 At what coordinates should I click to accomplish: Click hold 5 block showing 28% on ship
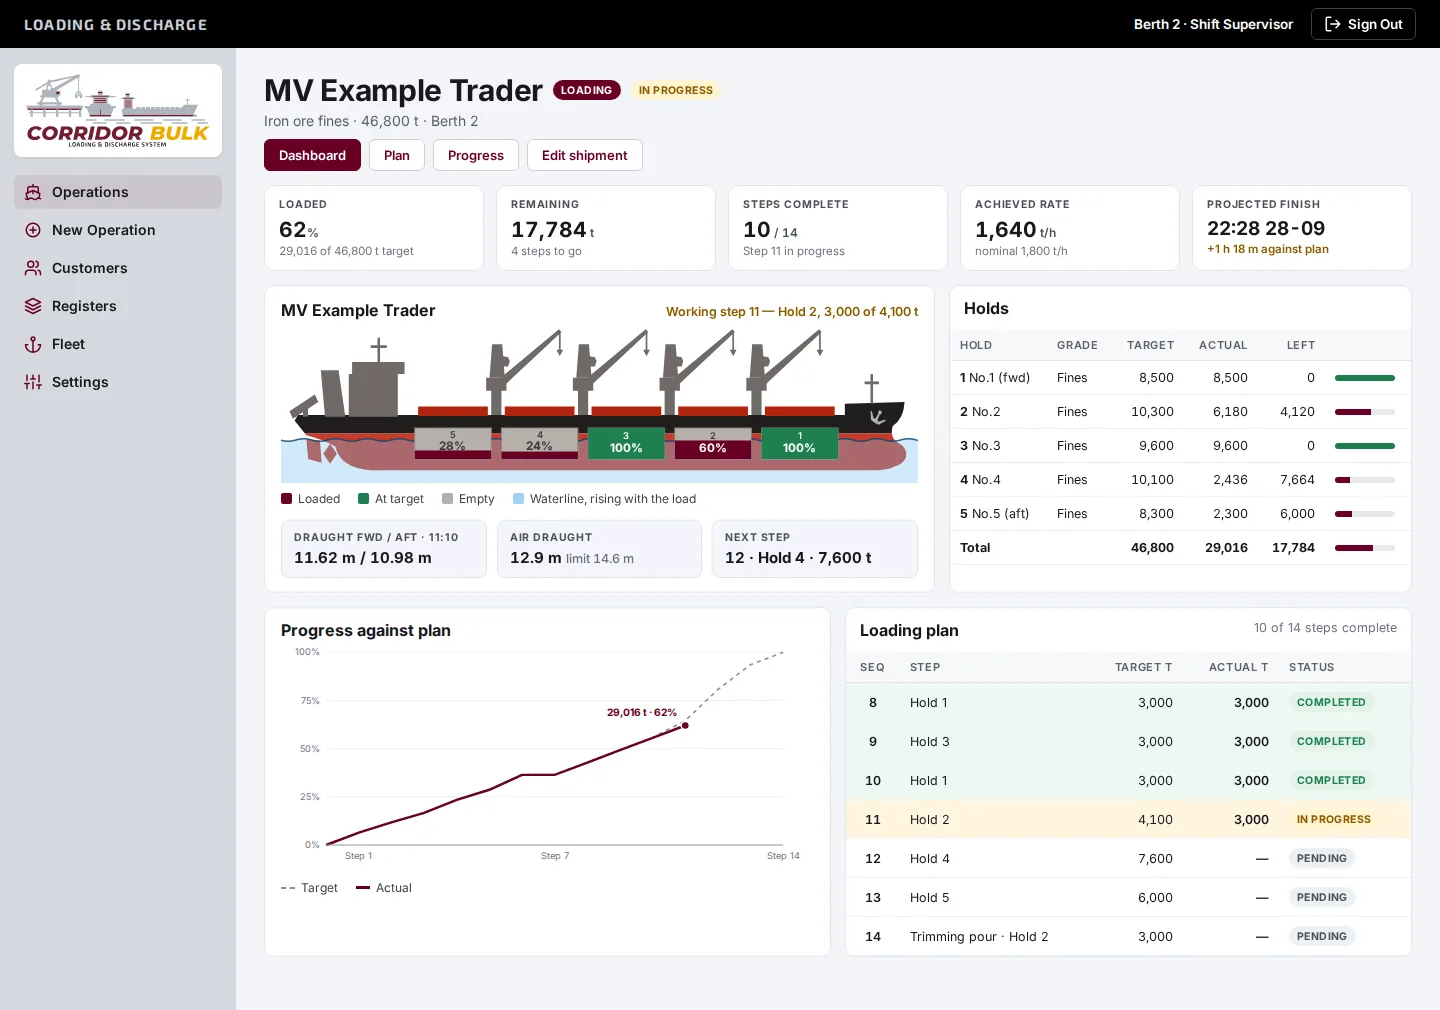tap(453, 443)
